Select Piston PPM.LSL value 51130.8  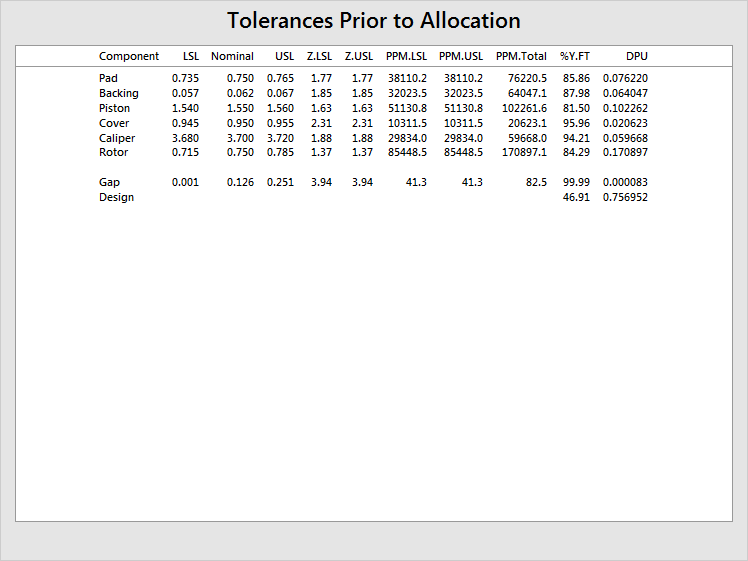click(x=407, y=108)
